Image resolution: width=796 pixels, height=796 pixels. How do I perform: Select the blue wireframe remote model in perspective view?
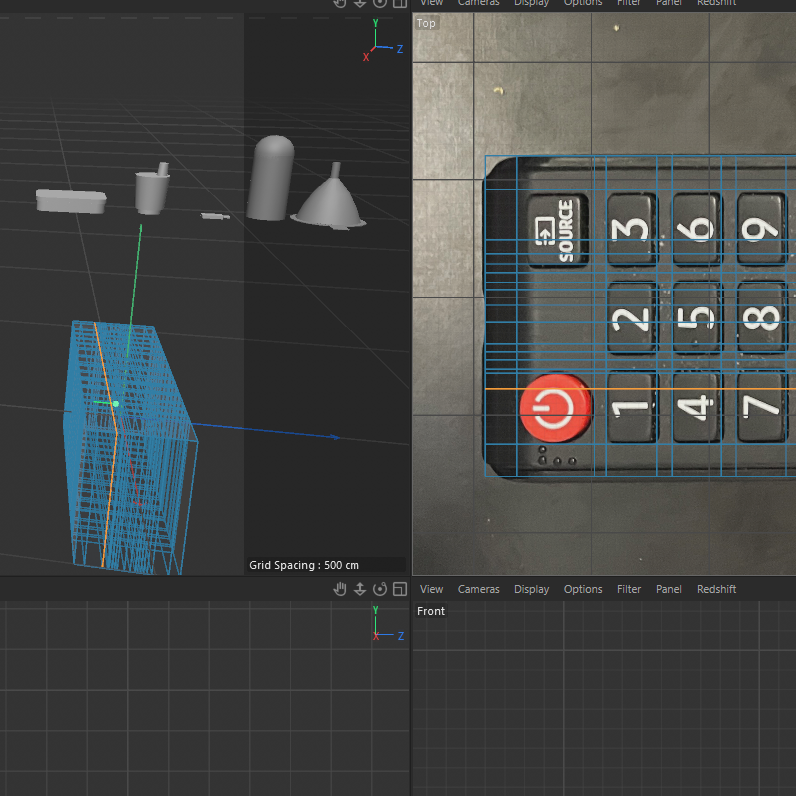(x=129, y=447)
